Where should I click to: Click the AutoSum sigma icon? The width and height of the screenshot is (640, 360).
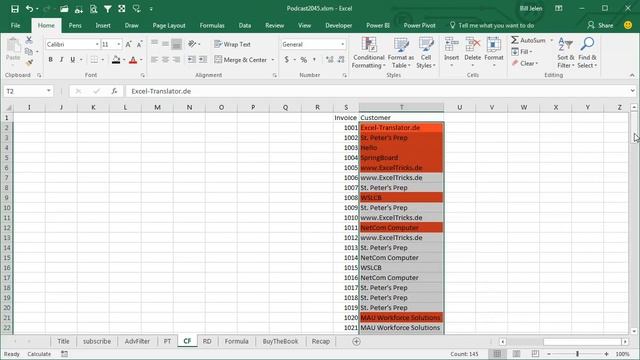pyautogui.click(x=515, y=40)
